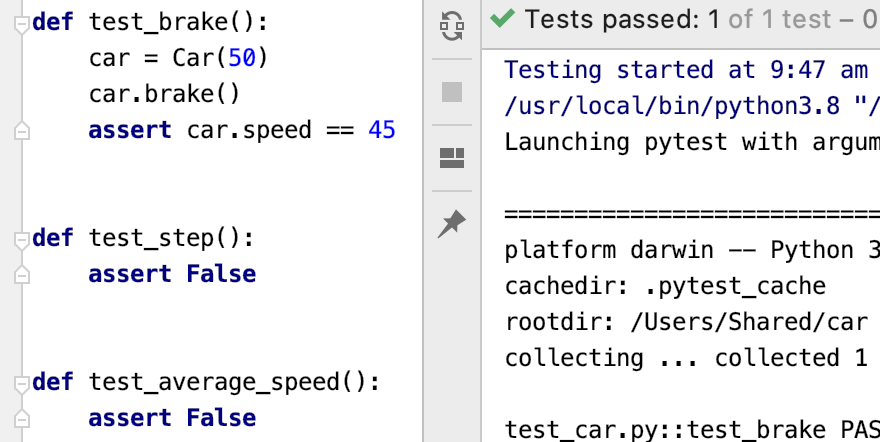
Task: Click the 'collecting ... collected 1' line
Action: pos(686,358)
